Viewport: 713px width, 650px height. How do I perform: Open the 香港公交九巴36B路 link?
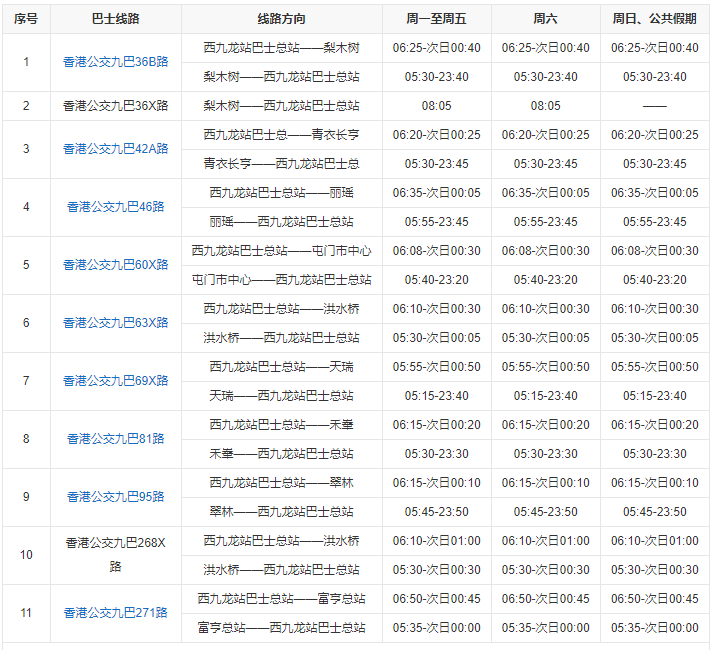click(x=115, y=62)
